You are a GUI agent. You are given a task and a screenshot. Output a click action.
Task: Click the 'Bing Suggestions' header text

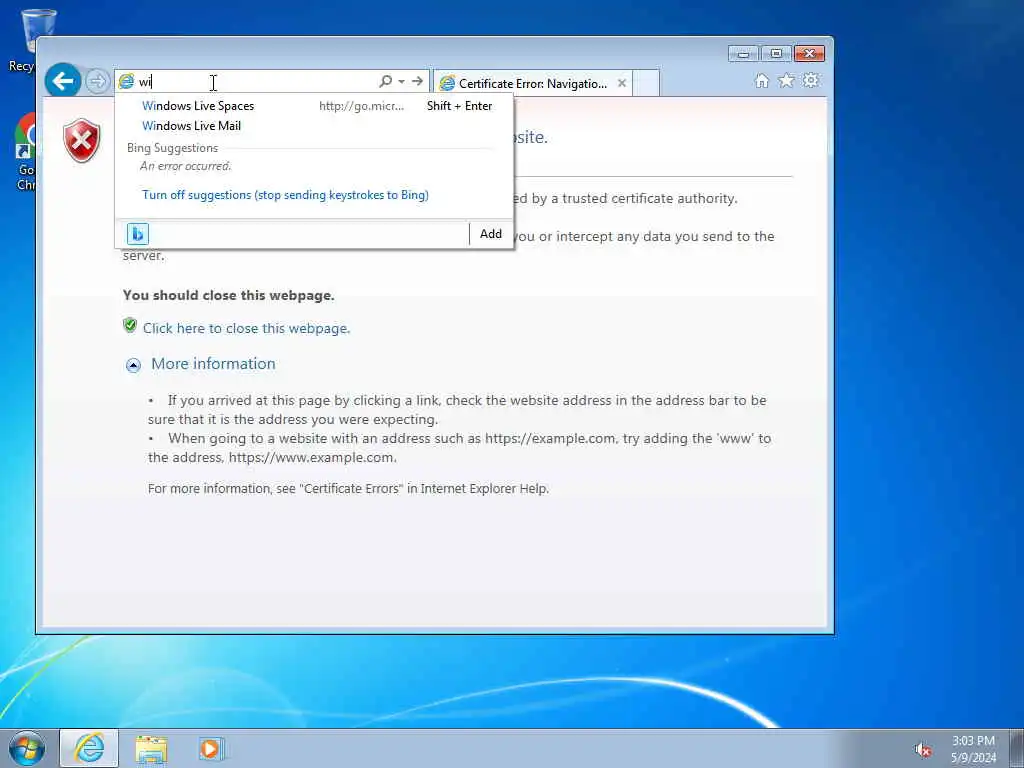click(172, 148)
